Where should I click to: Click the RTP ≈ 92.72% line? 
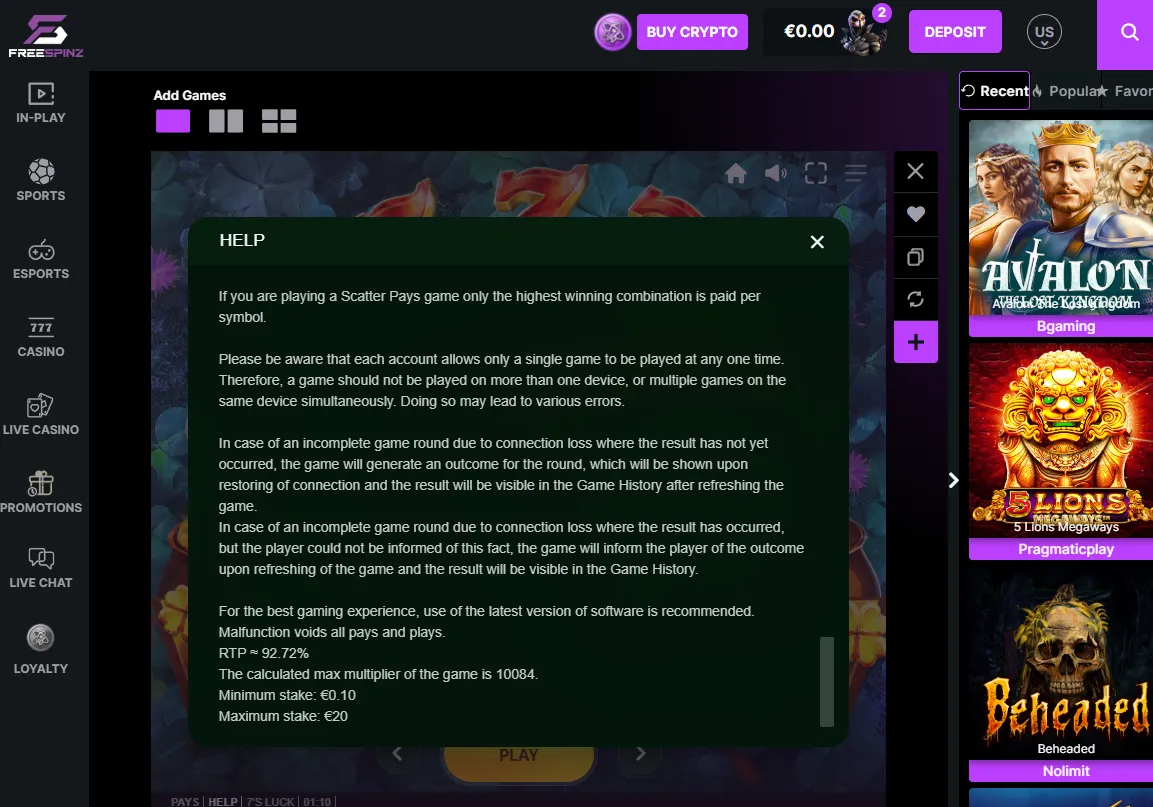coord(263,653)
